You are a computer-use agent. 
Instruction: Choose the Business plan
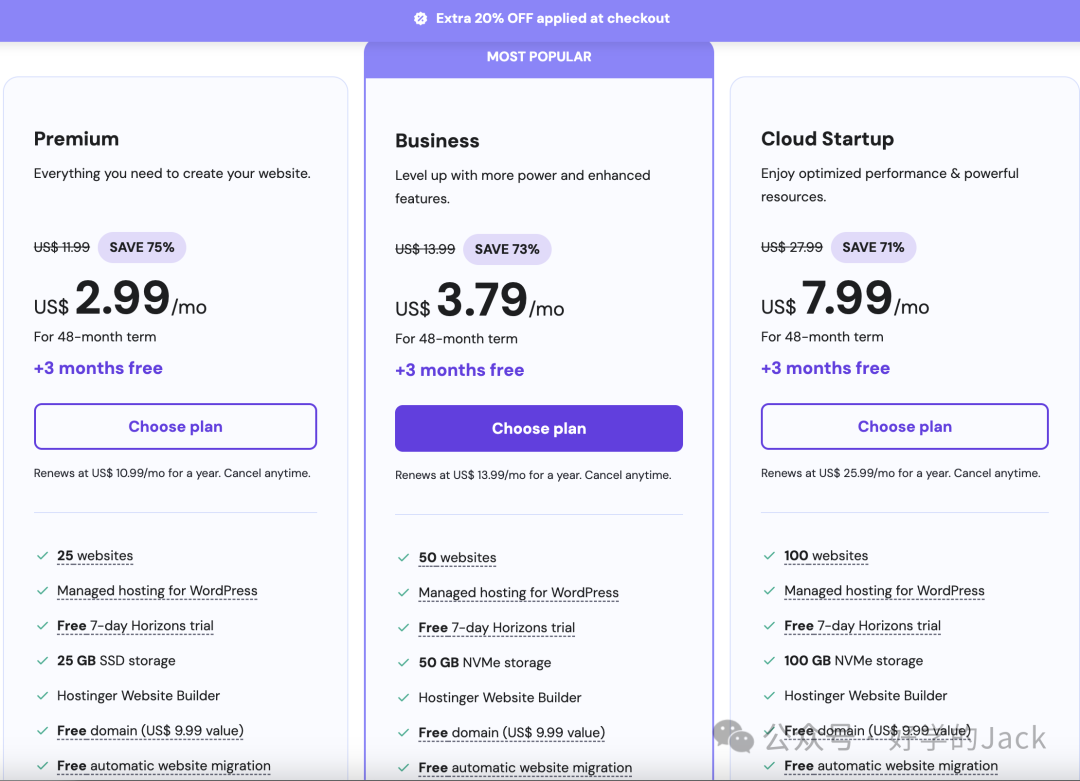(539, 429)
